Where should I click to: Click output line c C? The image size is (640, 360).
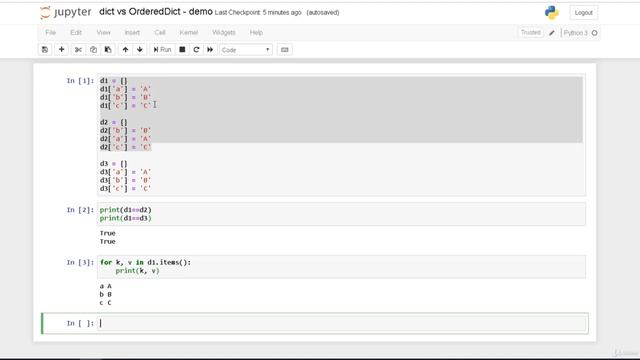pyautogui.click(x=106, y=303)
